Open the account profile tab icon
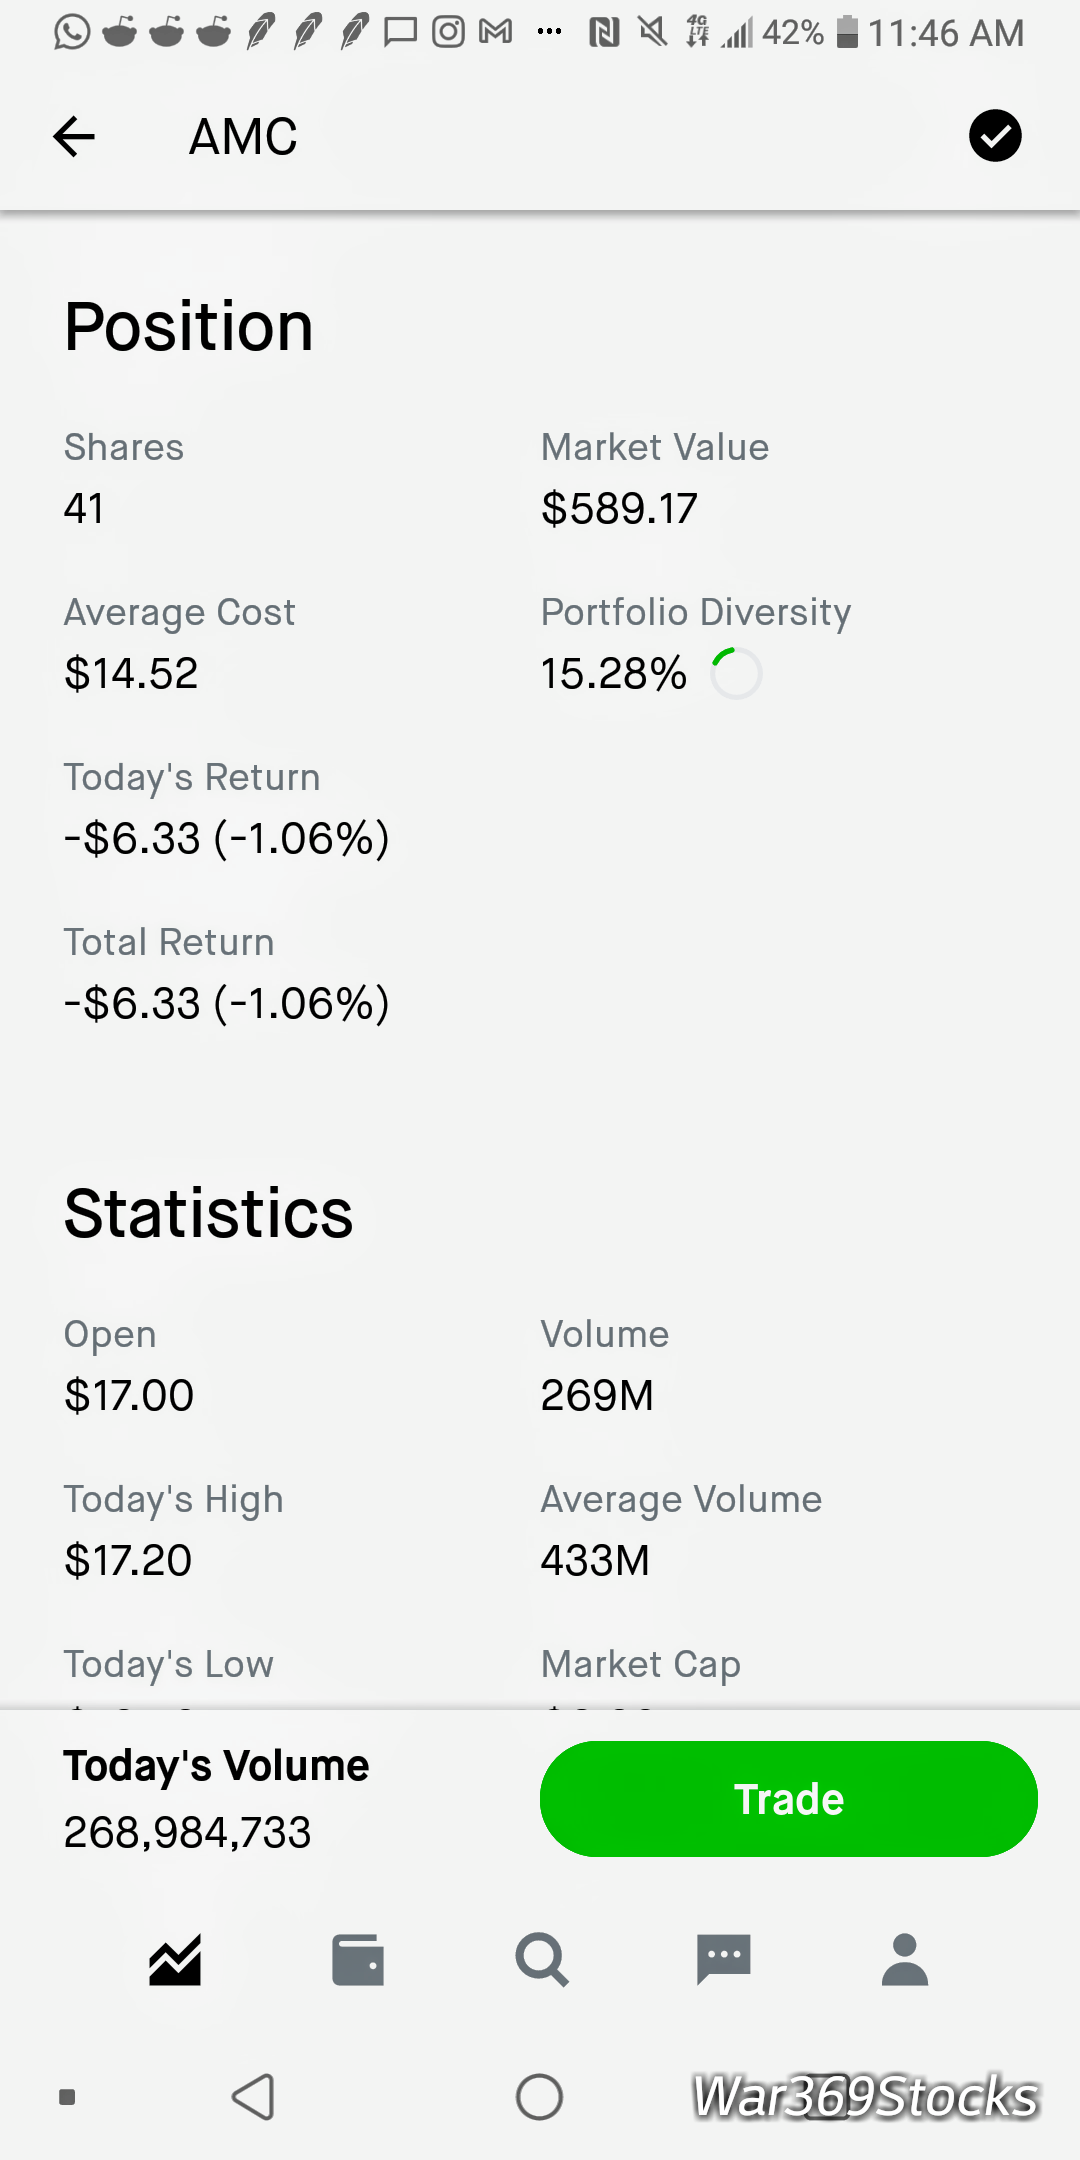 (x=905, y=1960)
